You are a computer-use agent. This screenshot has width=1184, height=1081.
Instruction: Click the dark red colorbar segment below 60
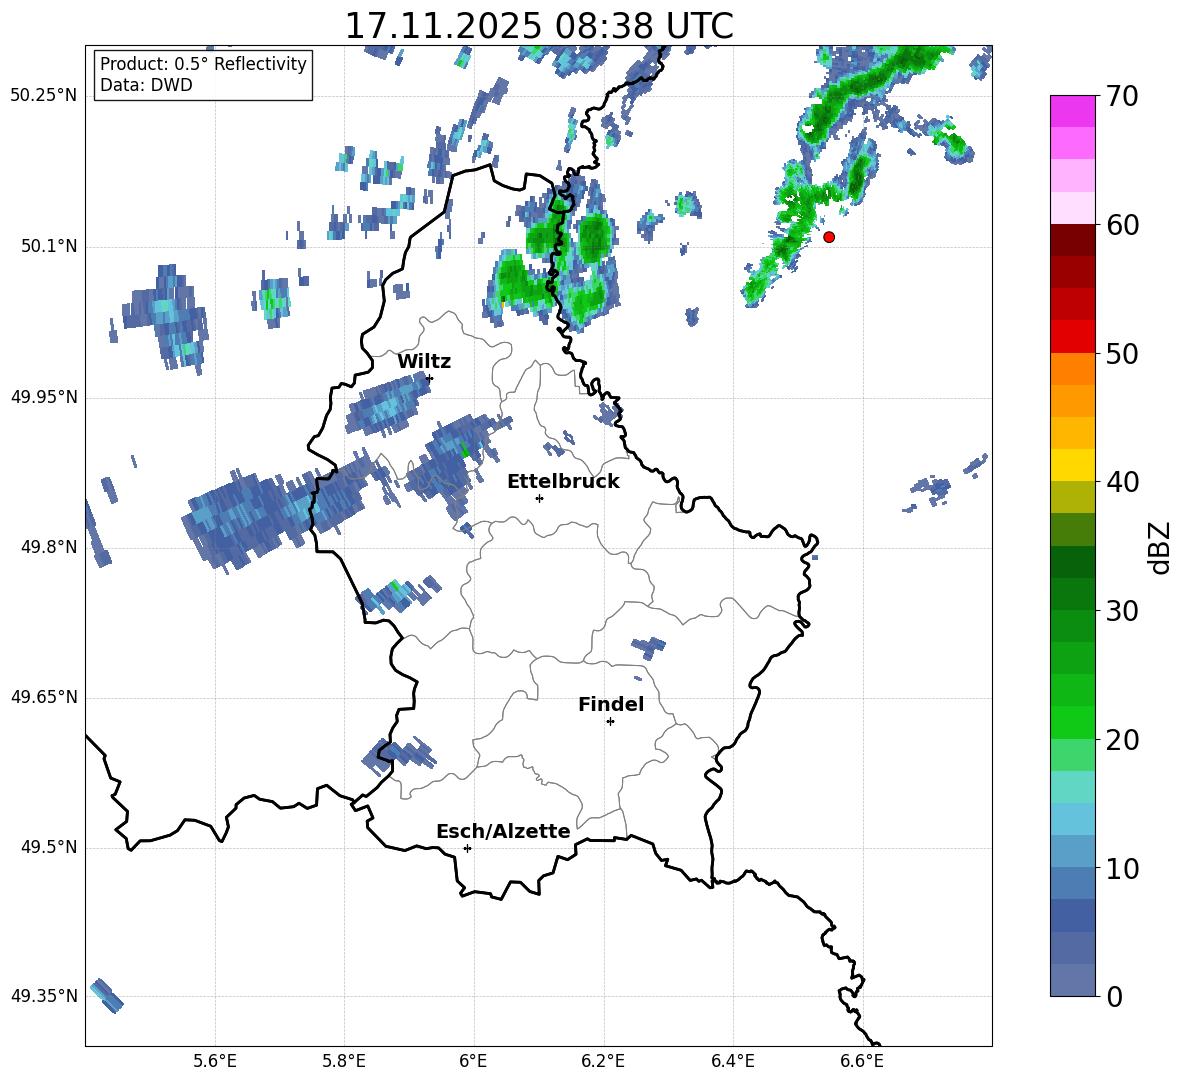point(1072,241)
